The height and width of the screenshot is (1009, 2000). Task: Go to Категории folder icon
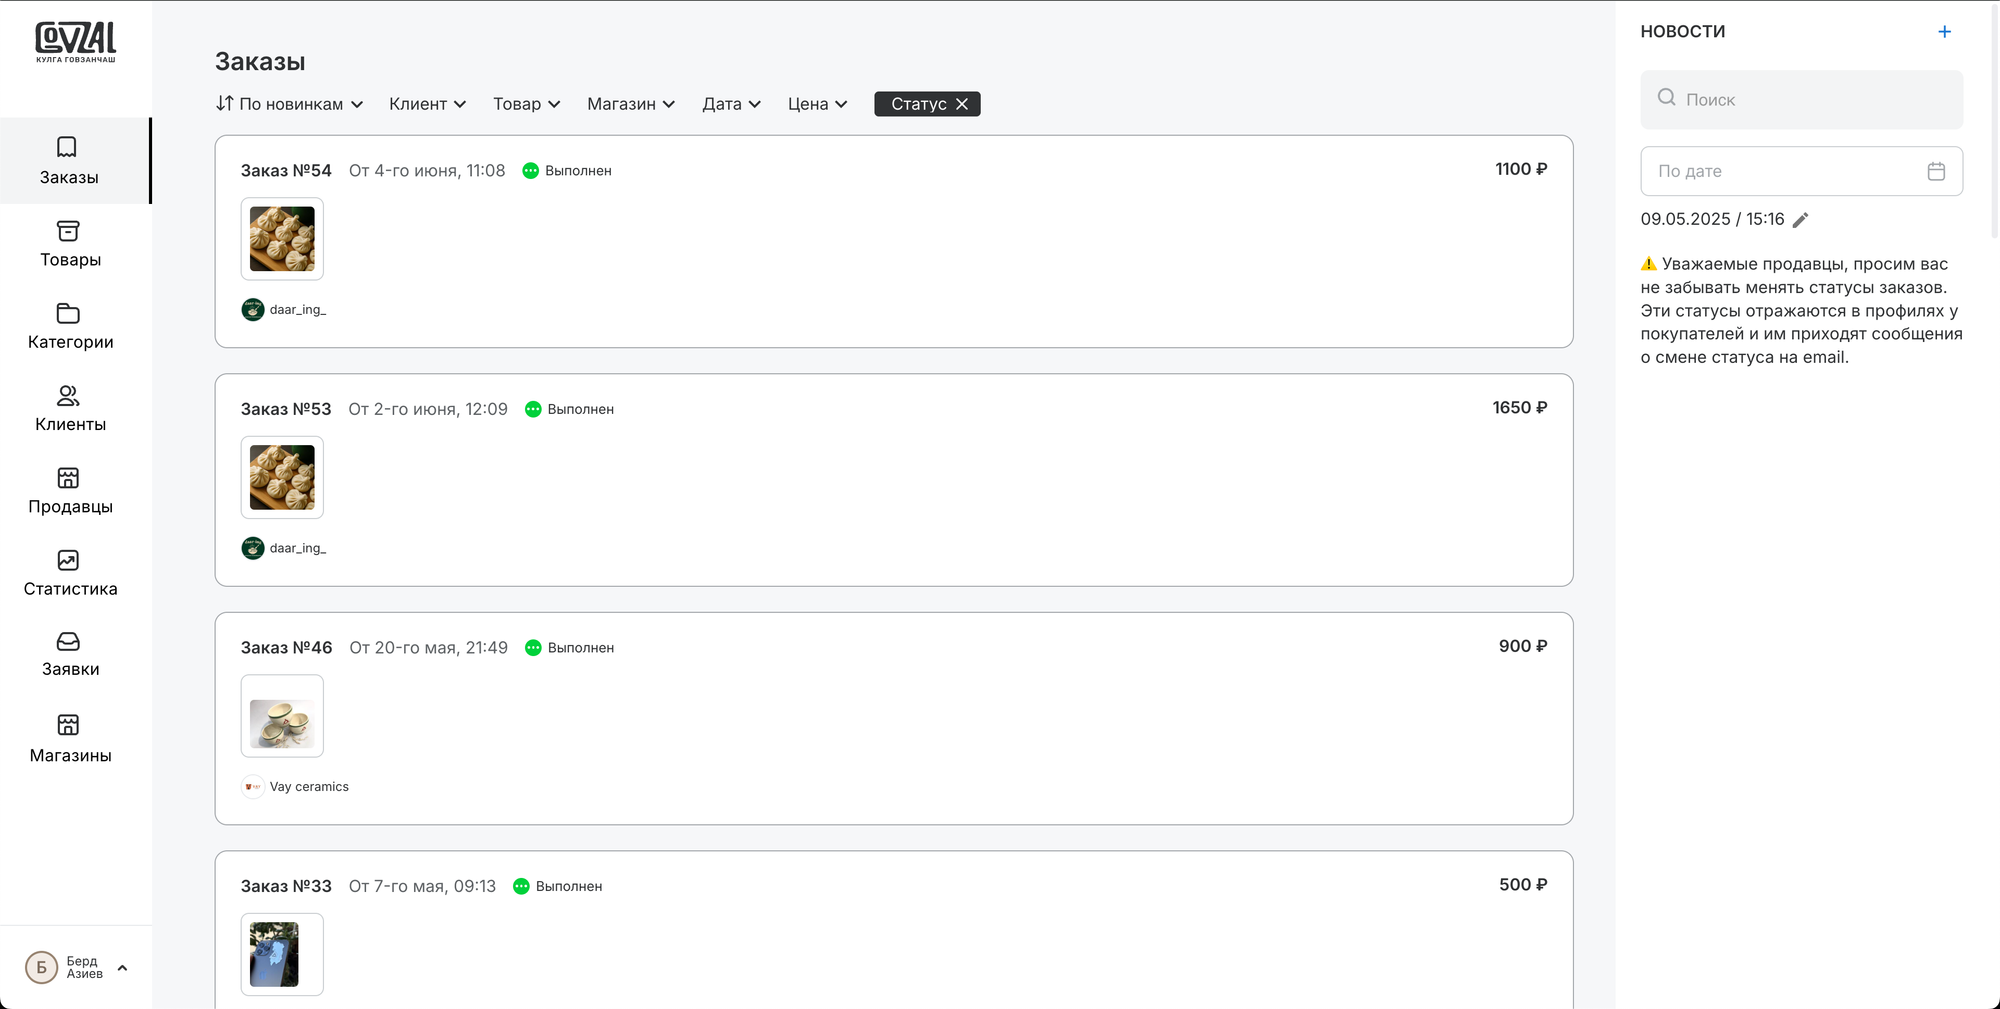pos(68,314)
